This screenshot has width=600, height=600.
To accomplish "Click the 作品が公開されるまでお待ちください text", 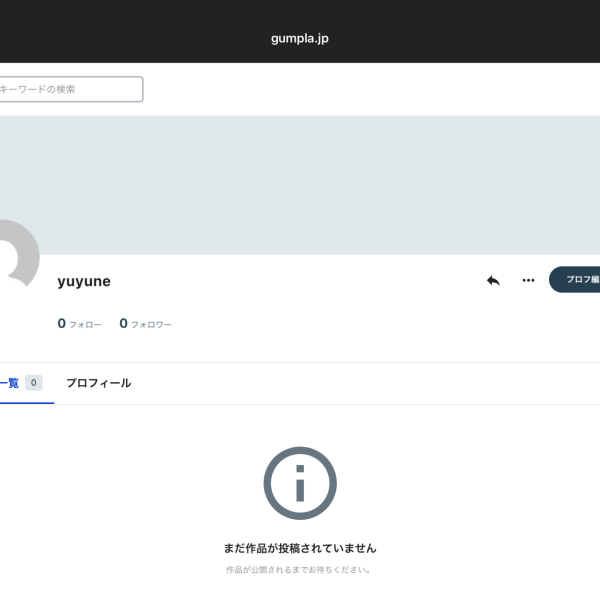I will pyautogui.click(x=298, y=570).
